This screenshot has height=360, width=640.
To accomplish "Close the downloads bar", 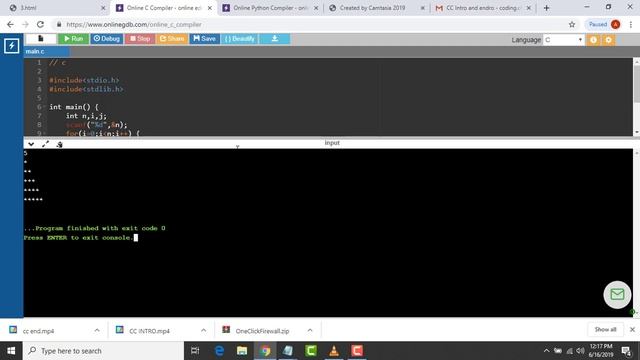I will coord(632,329).
